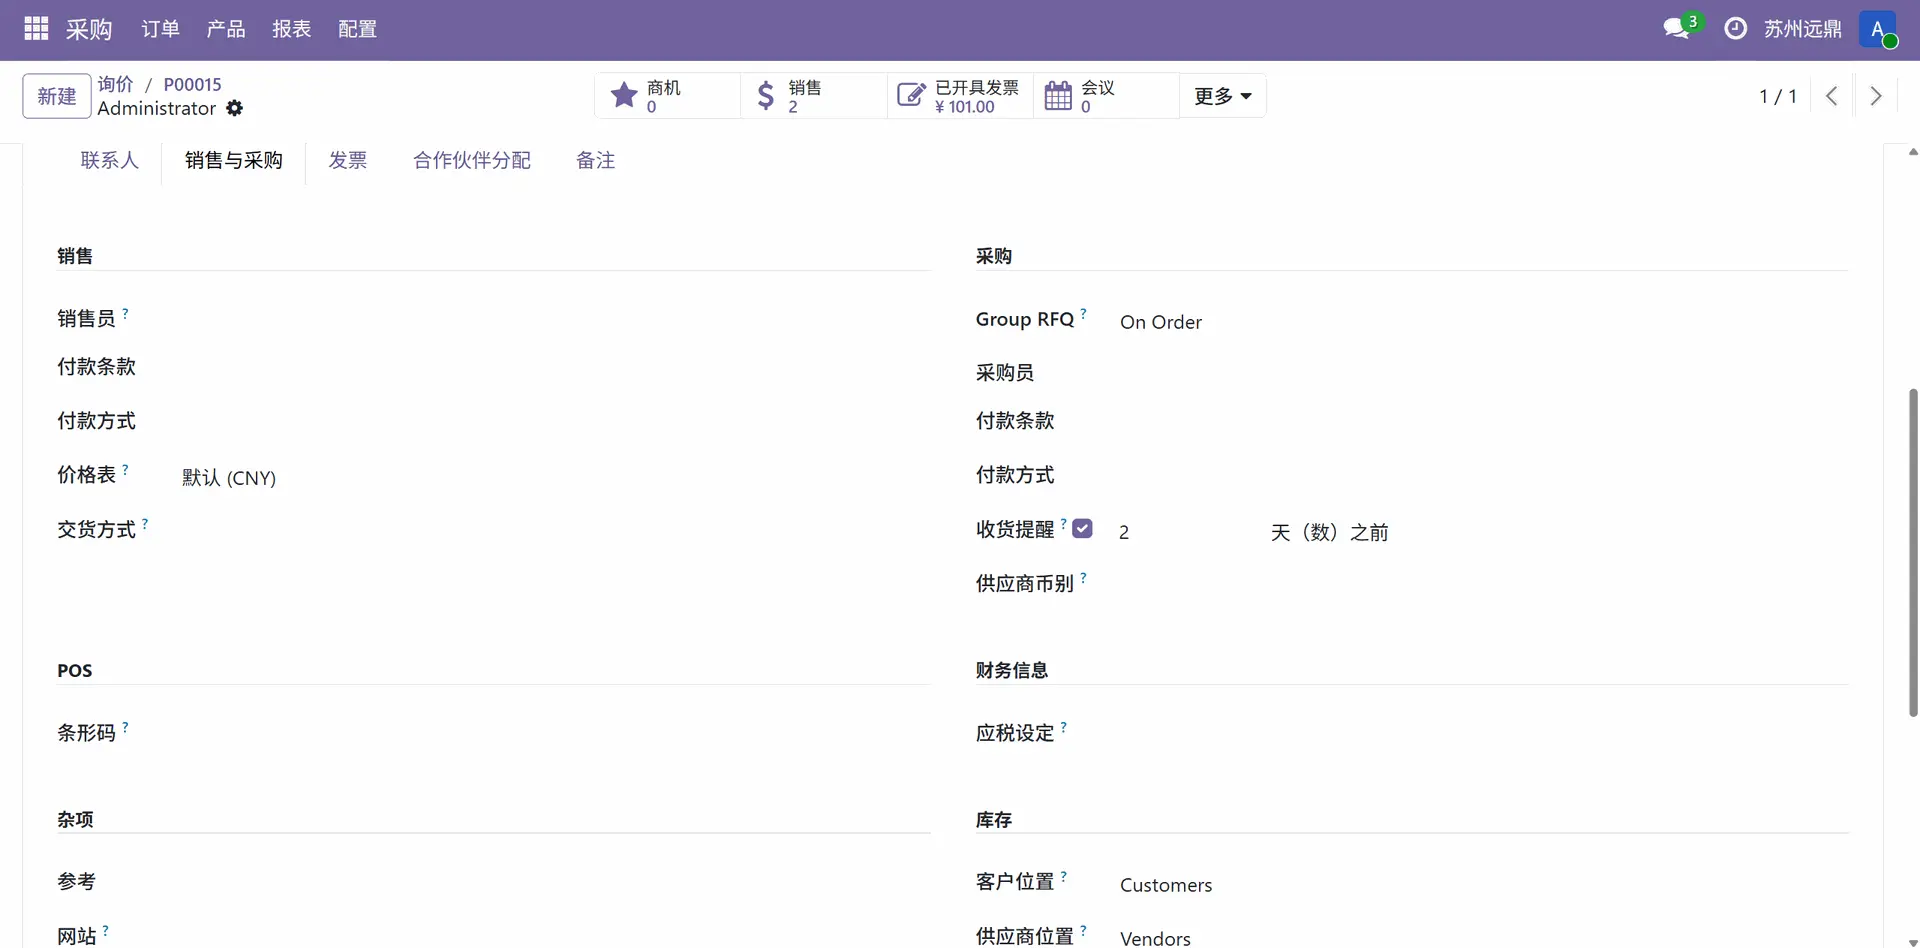Click the star icon for 商机

point(624,96)
